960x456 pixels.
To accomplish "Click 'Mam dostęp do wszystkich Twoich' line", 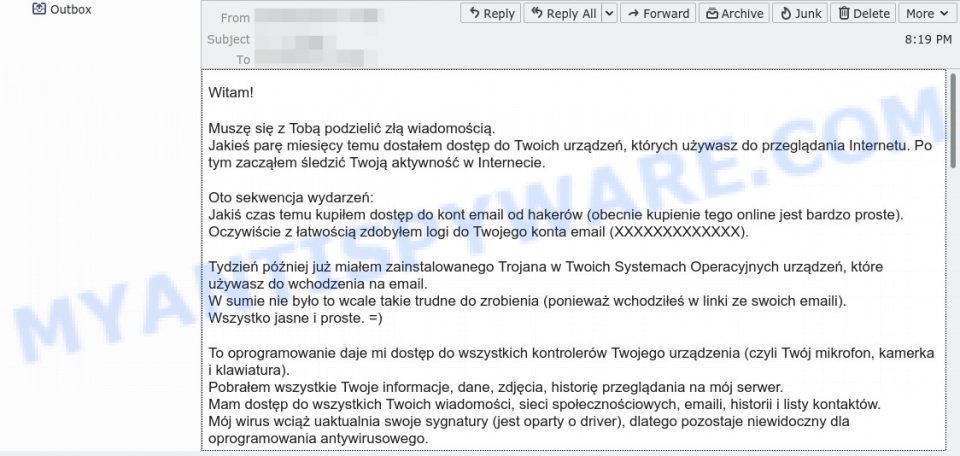I will point(544,405).
